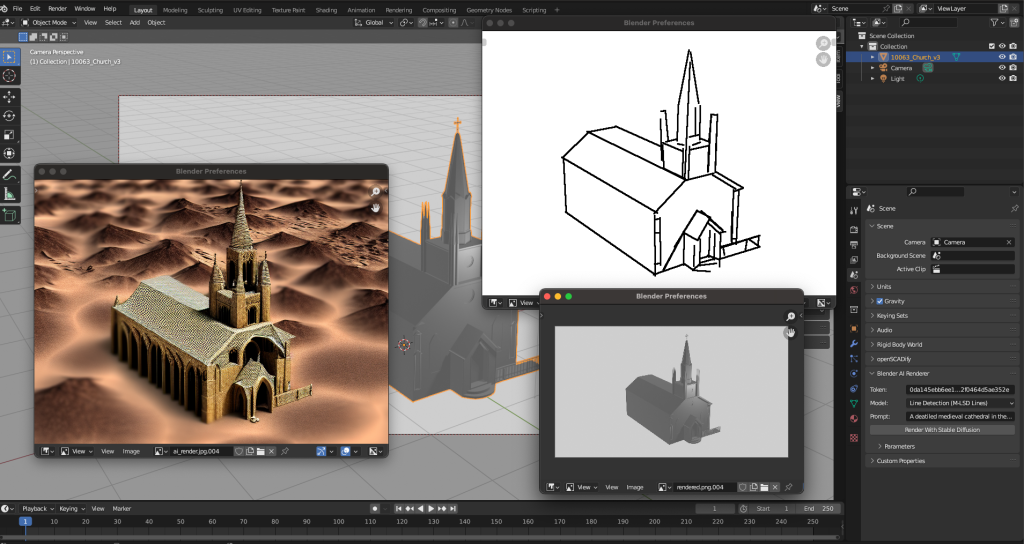Click Render With Stable Diffusion button
The image size is (1024, 544).
[x=941, y=429]
